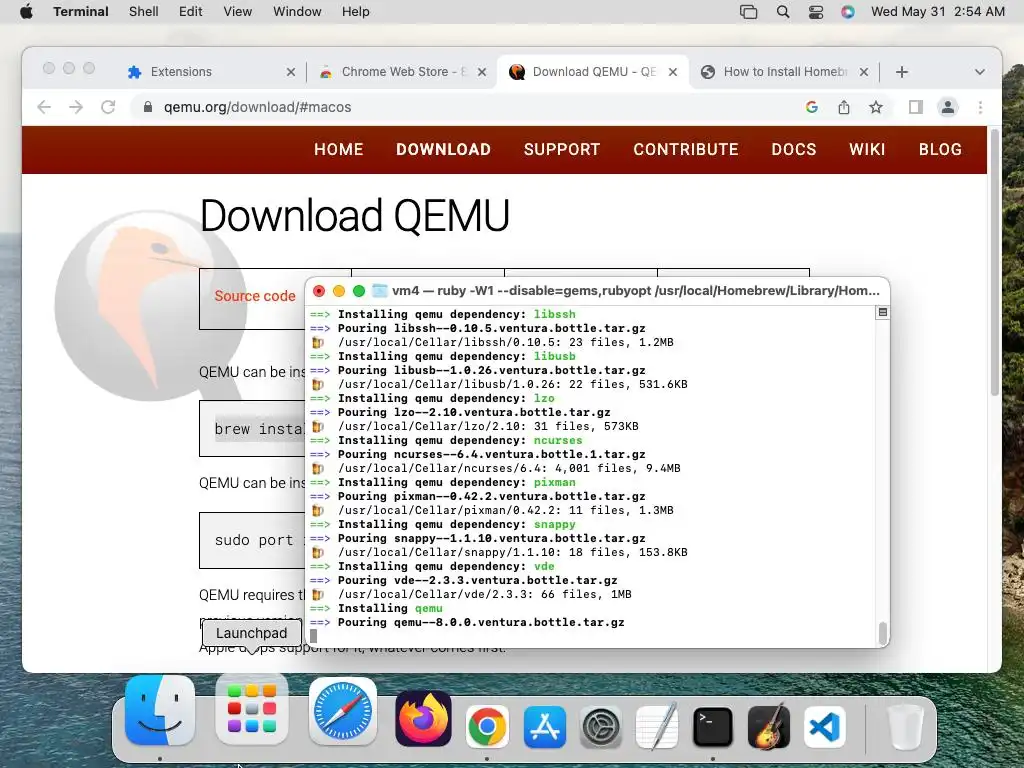Click the Terminal window scrollbar thumb
The height and width of the screenshot is (768, 1024).
pos(882,633)
